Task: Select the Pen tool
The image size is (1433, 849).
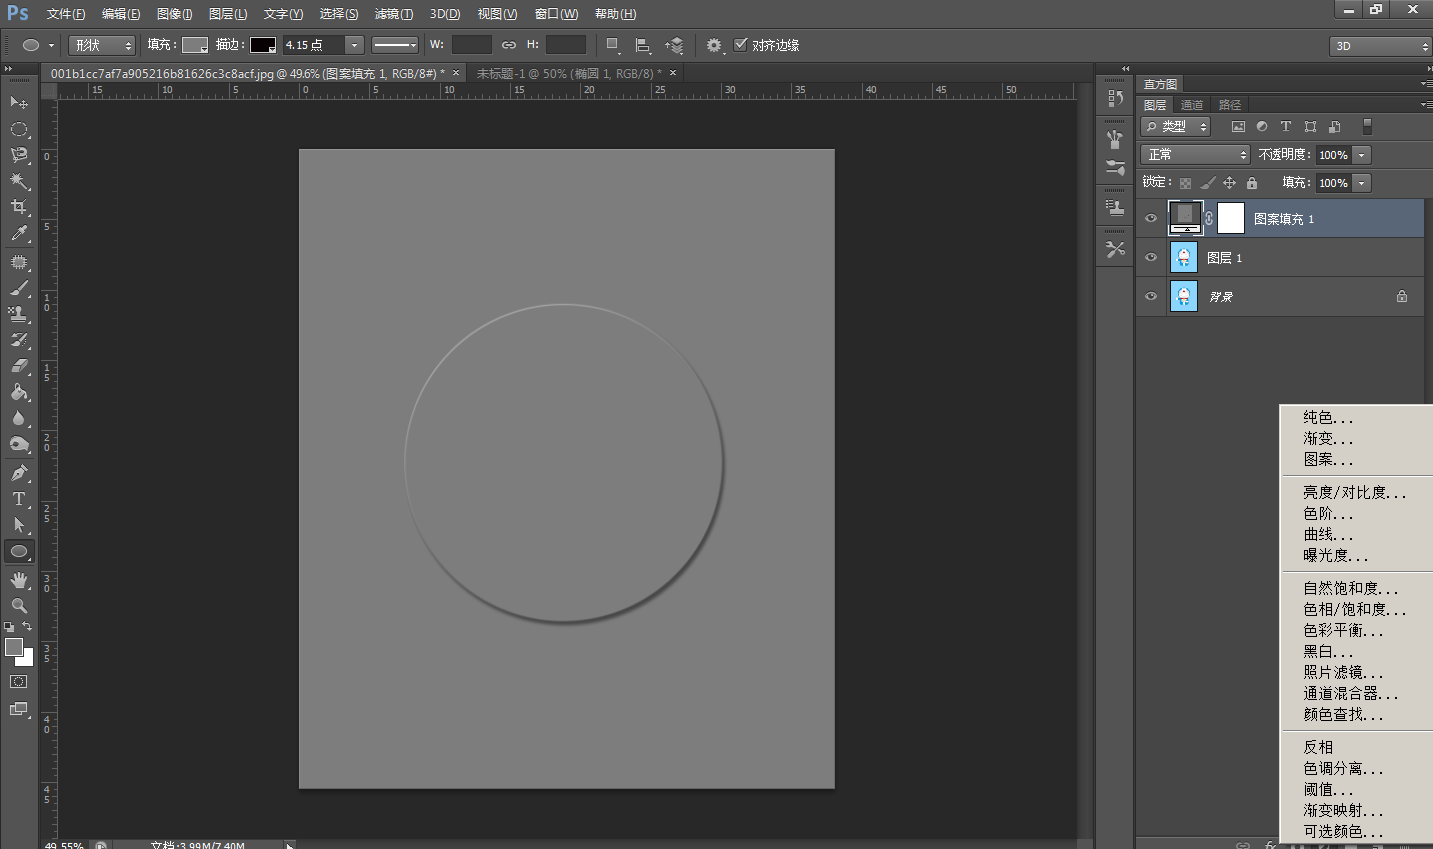Action: (x=19, y=473)
